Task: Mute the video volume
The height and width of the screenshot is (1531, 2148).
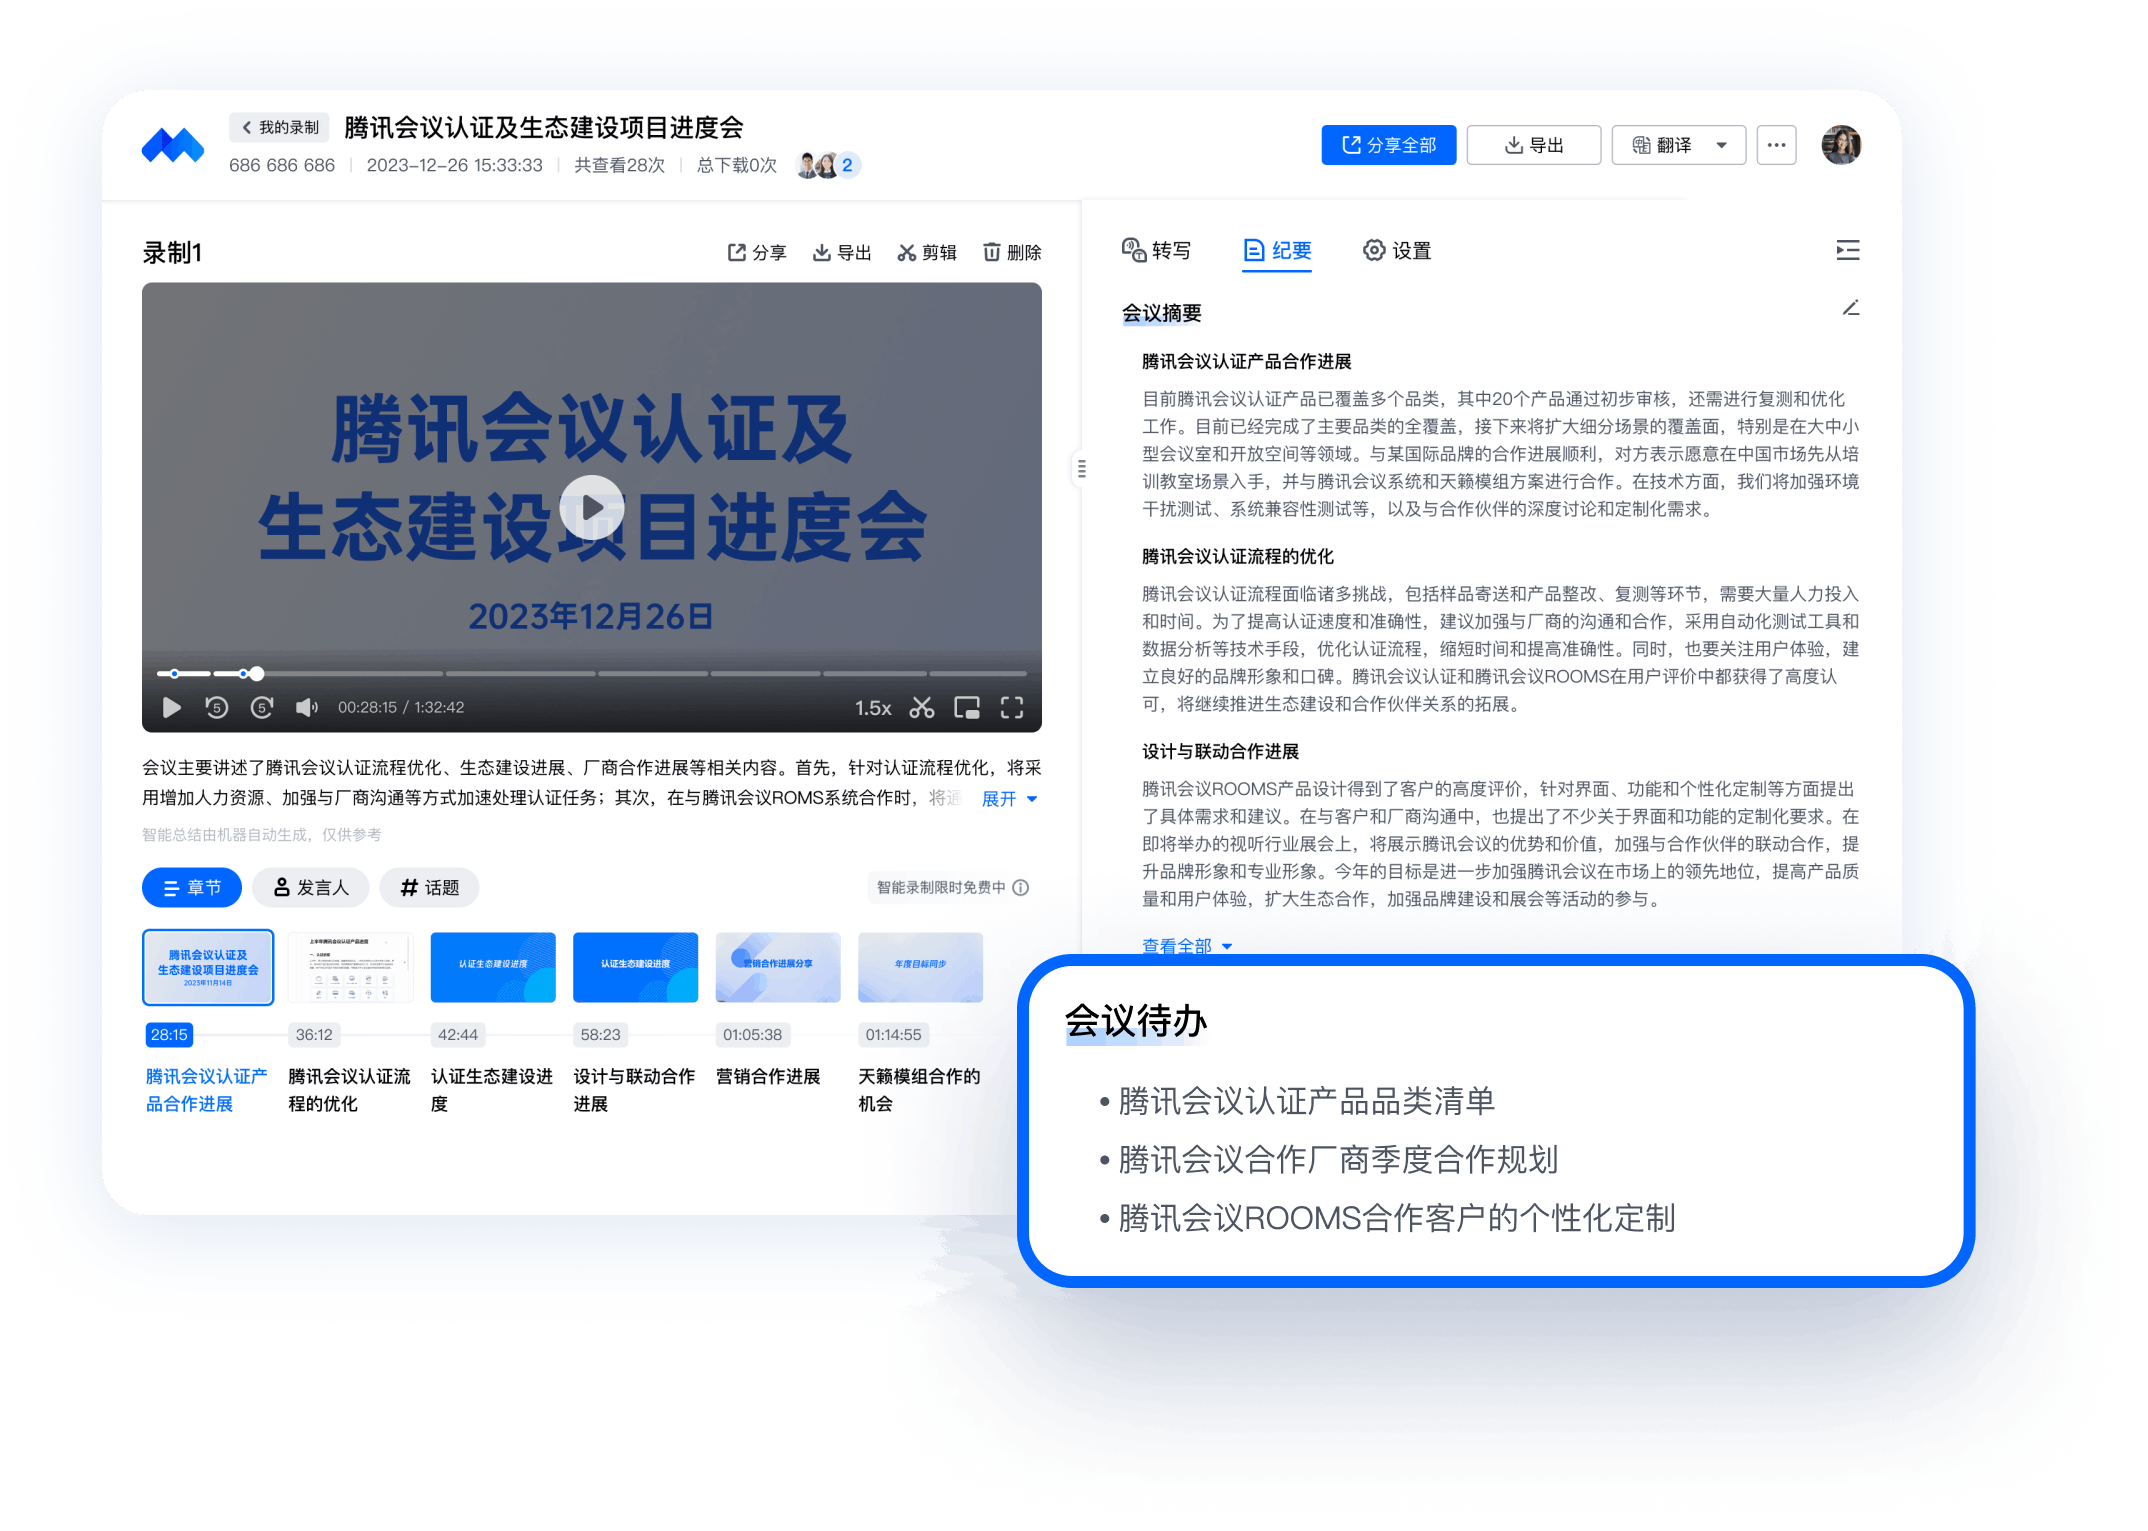Action: point(307,708)
